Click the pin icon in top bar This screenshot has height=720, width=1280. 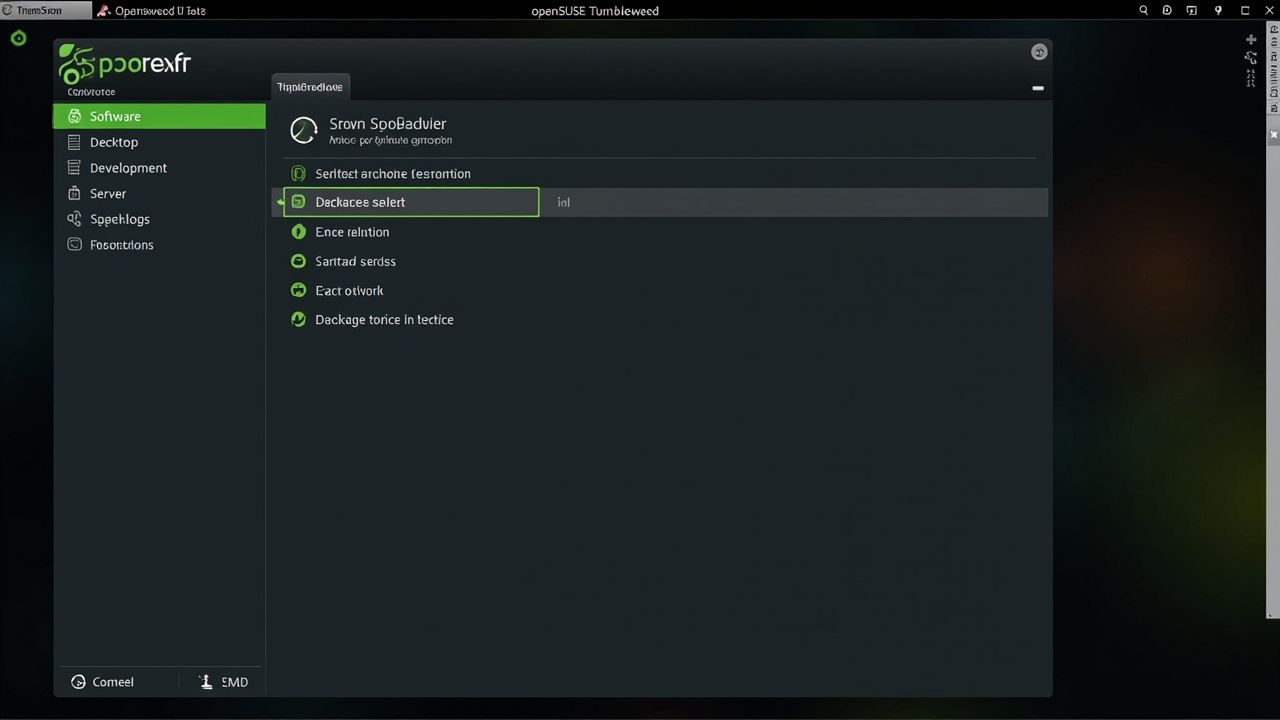click(x=1218, y=10)
